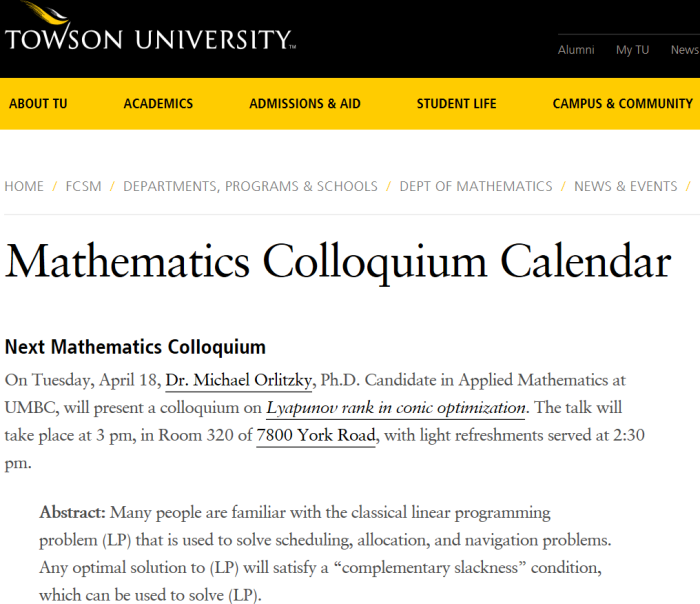Open the ACADEMICS menu
Viewport: 700px width, 604px height.
pyautogui.click(x=158, y=104)
